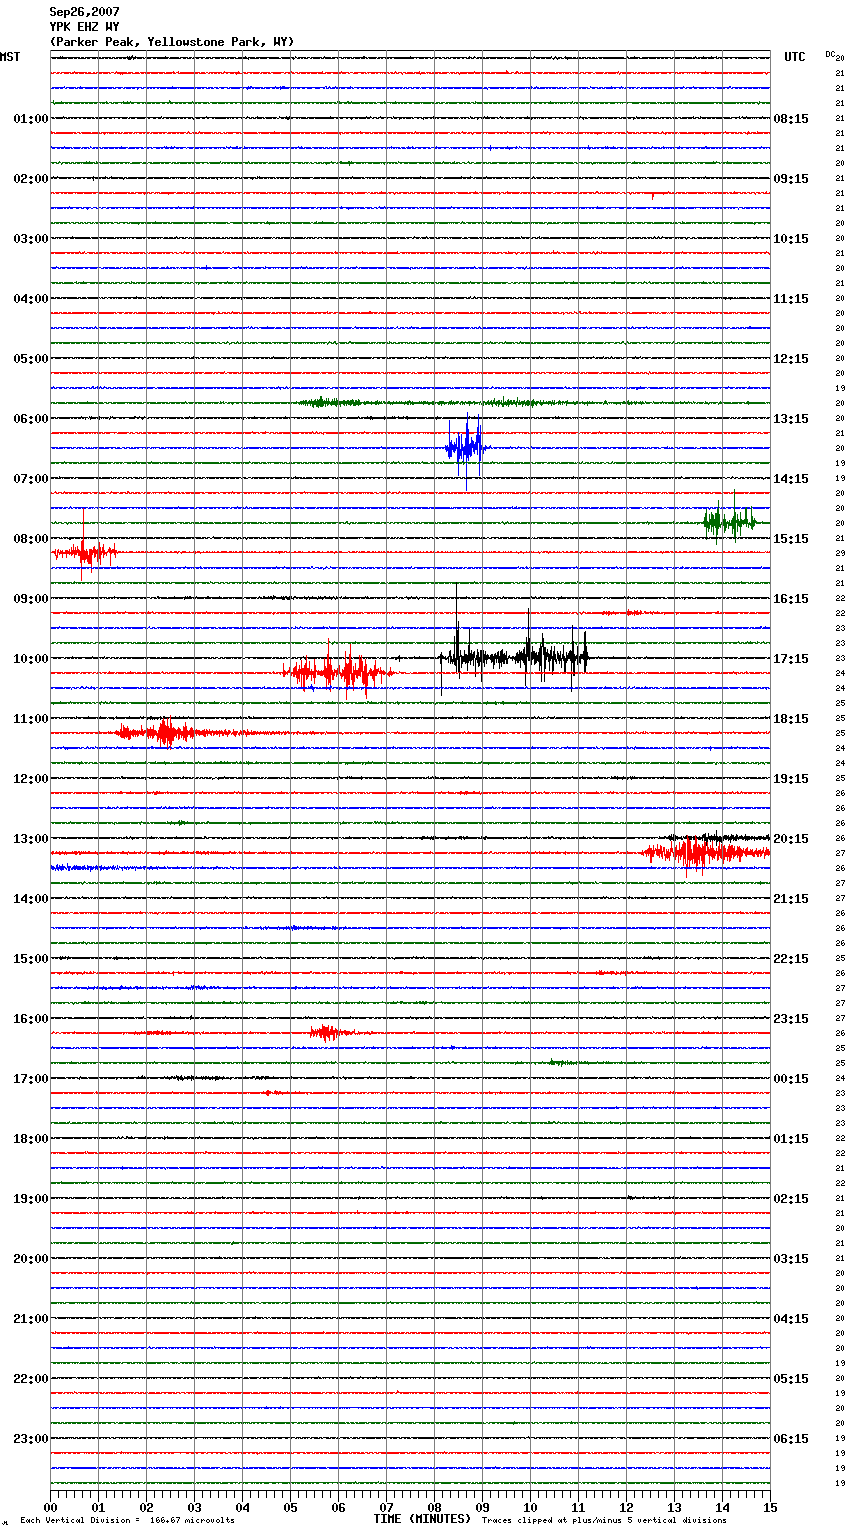Click the 10:15 UTC label
This screenshot has width=850, height=1534.
(791, 239)
